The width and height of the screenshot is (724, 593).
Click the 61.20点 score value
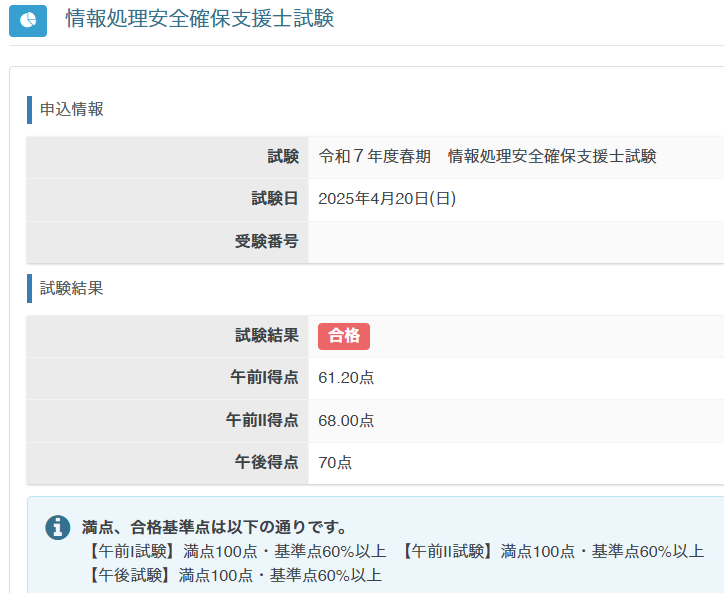pos(346,378)
